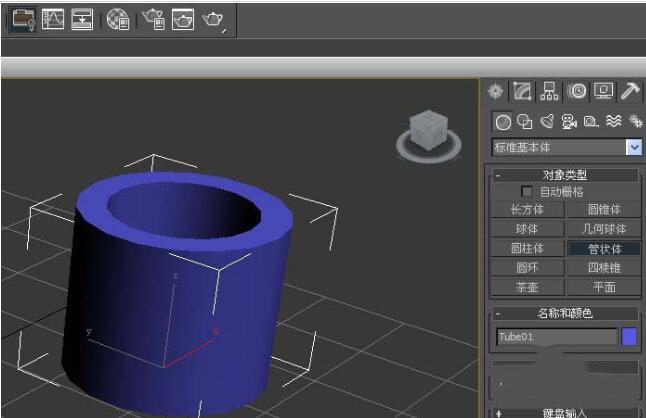Show the Rendered Frame Window
The width and height of the screenshot is (646, 418).
(182, 18)
